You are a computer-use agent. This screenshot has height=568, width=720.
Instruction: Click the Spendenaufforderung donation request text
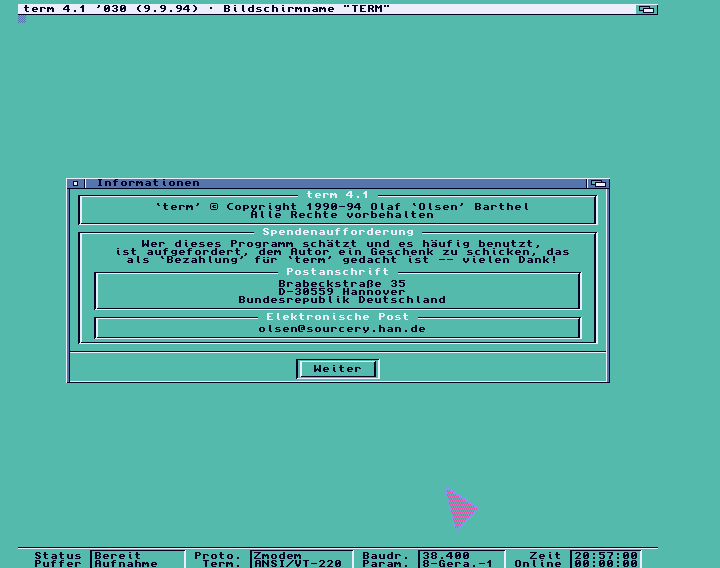tap(341, 251)
